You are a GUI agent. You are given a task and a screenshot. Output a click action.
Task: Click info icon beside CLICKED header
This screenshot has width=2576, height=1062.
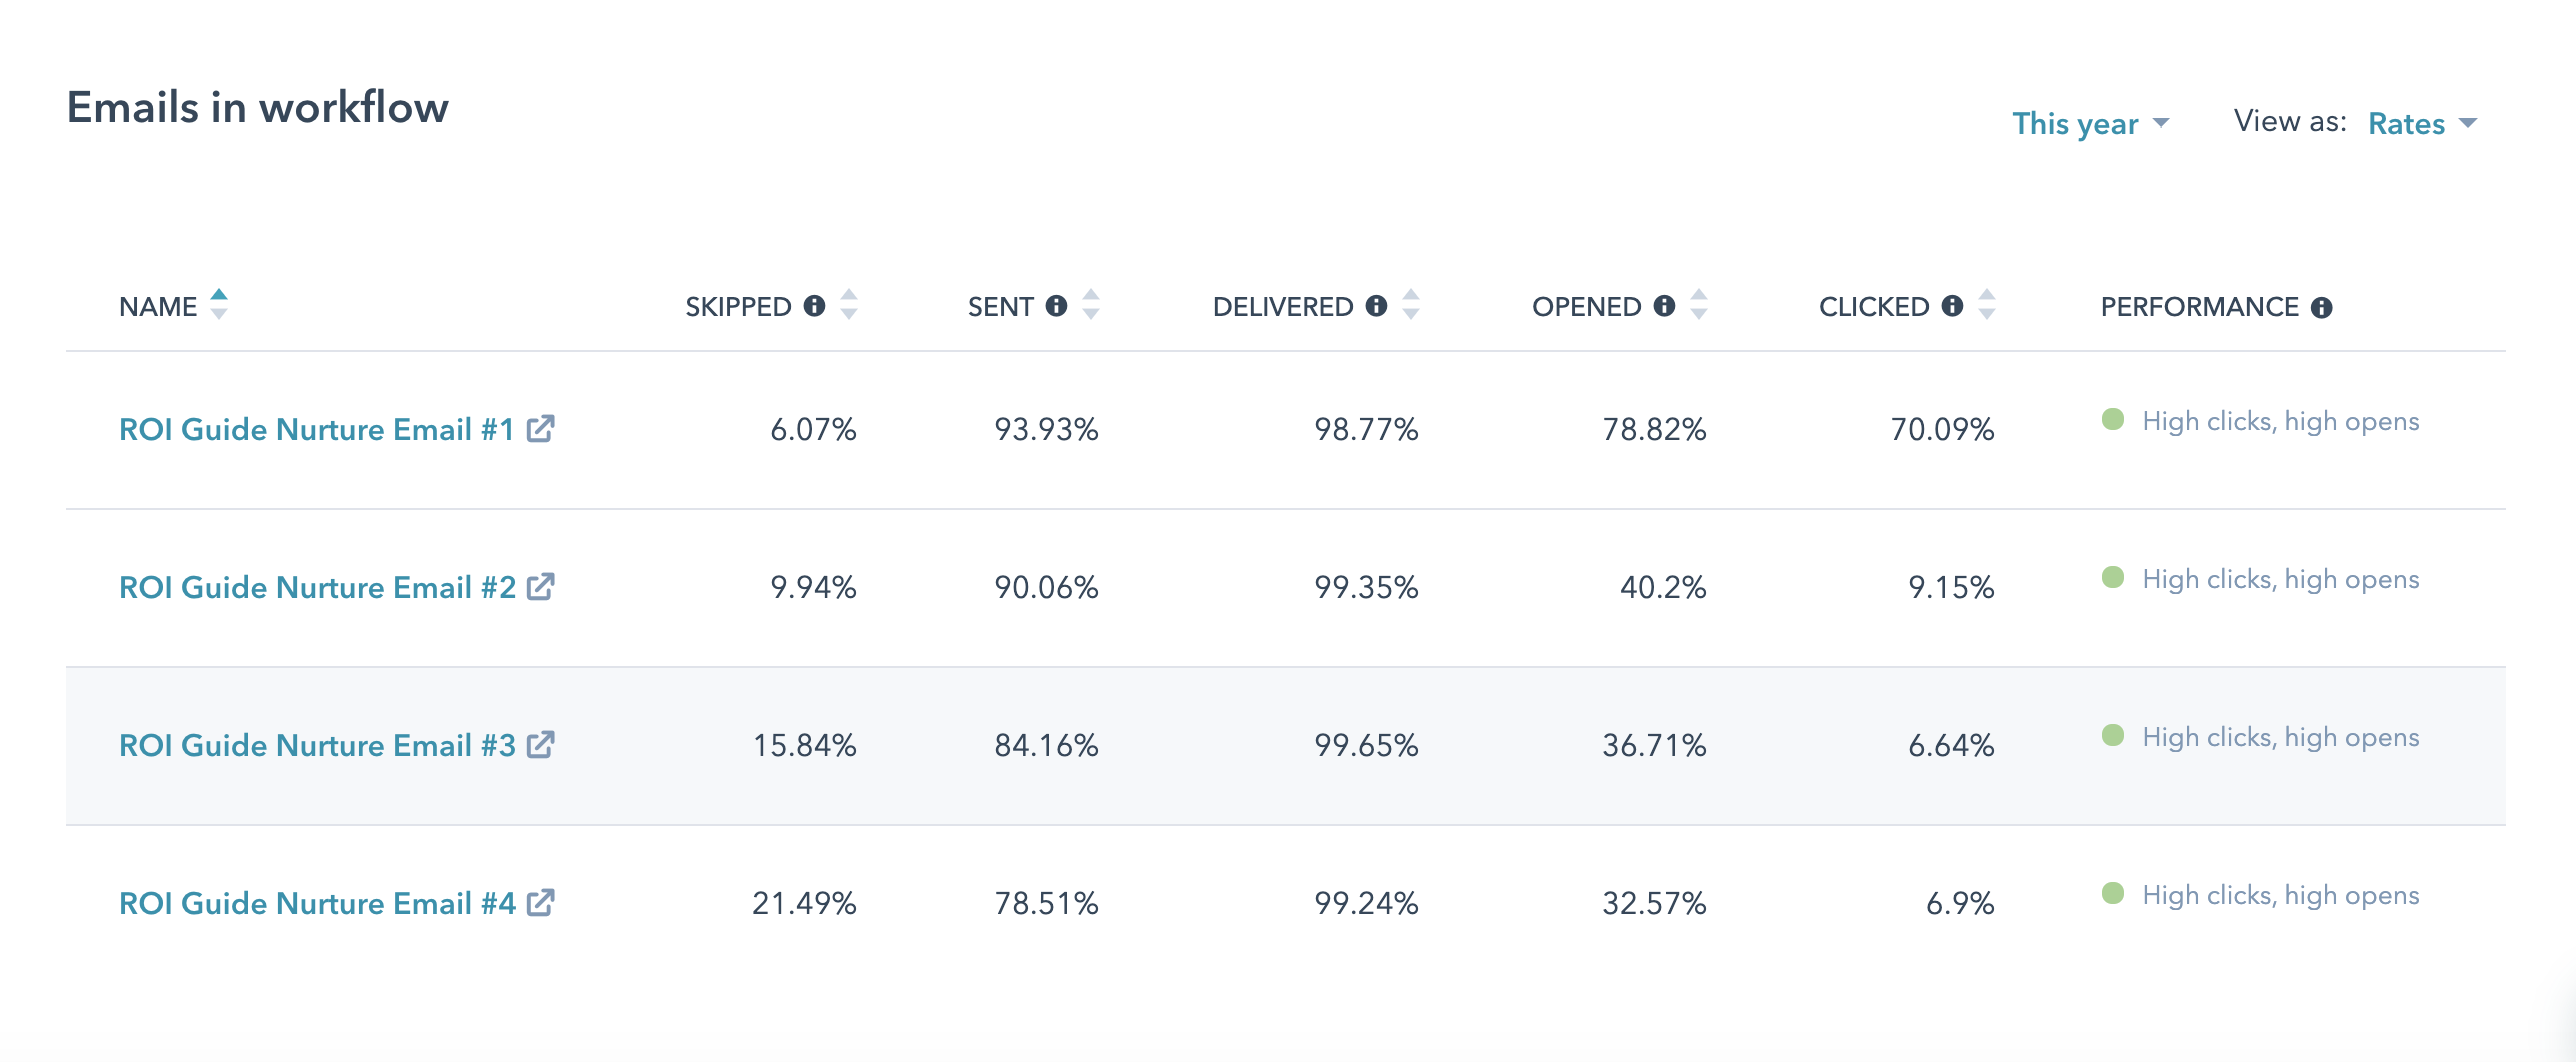pyautogui.click(x=1953, y=306)
